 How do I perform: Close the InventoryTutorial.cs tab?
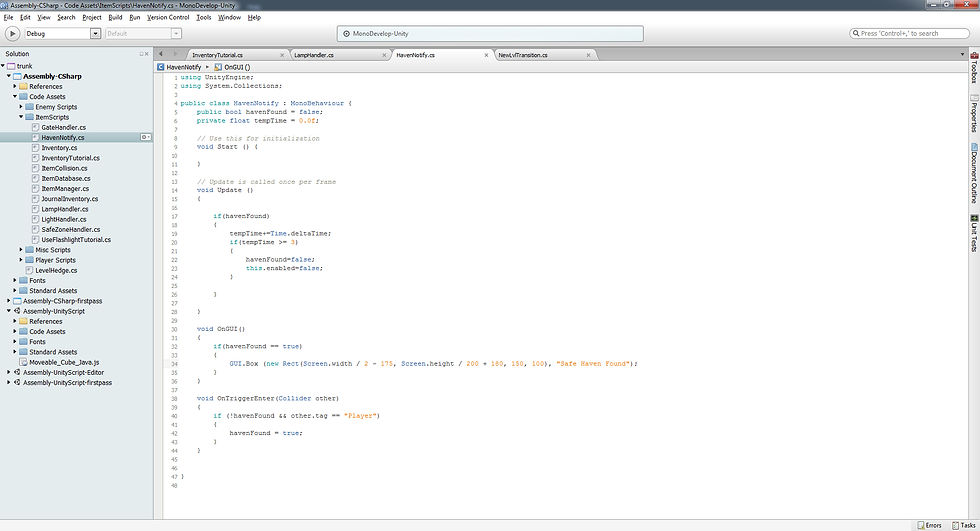(282, 55)
